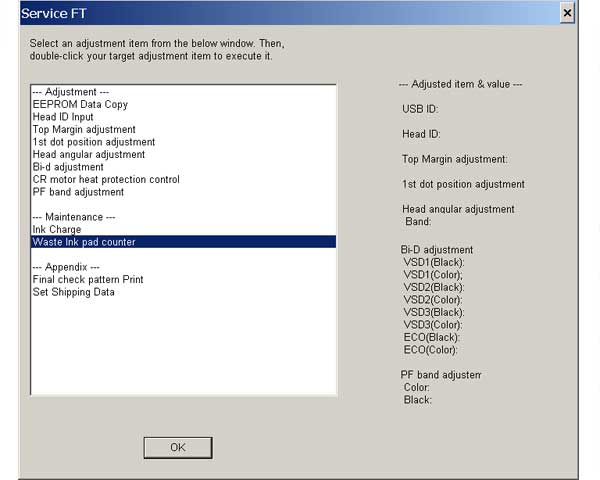Click the highlighted Waste Ink pad counter
Image resolution: width=600 pixels, height=480 pixels.
coord(183,242)
